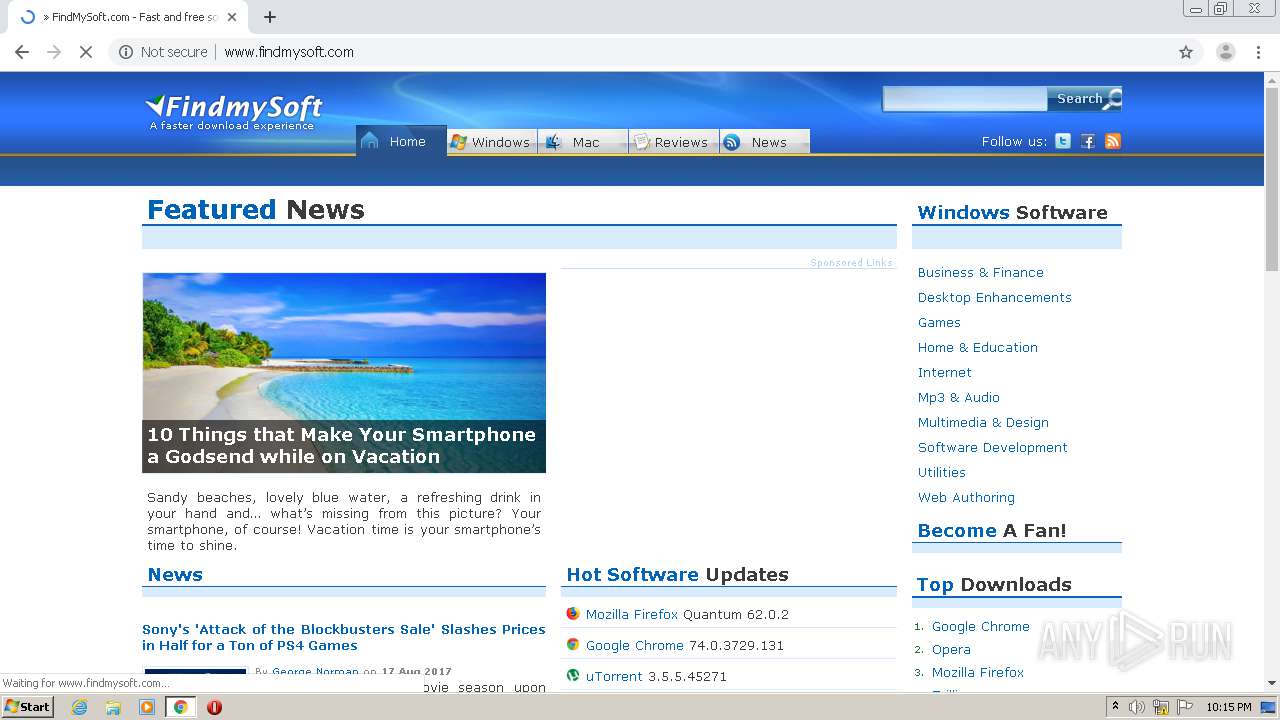The width and height of the screenshot is (1280, 720).
Task: Open the media player taskbar icon
Action: point(147,707)
